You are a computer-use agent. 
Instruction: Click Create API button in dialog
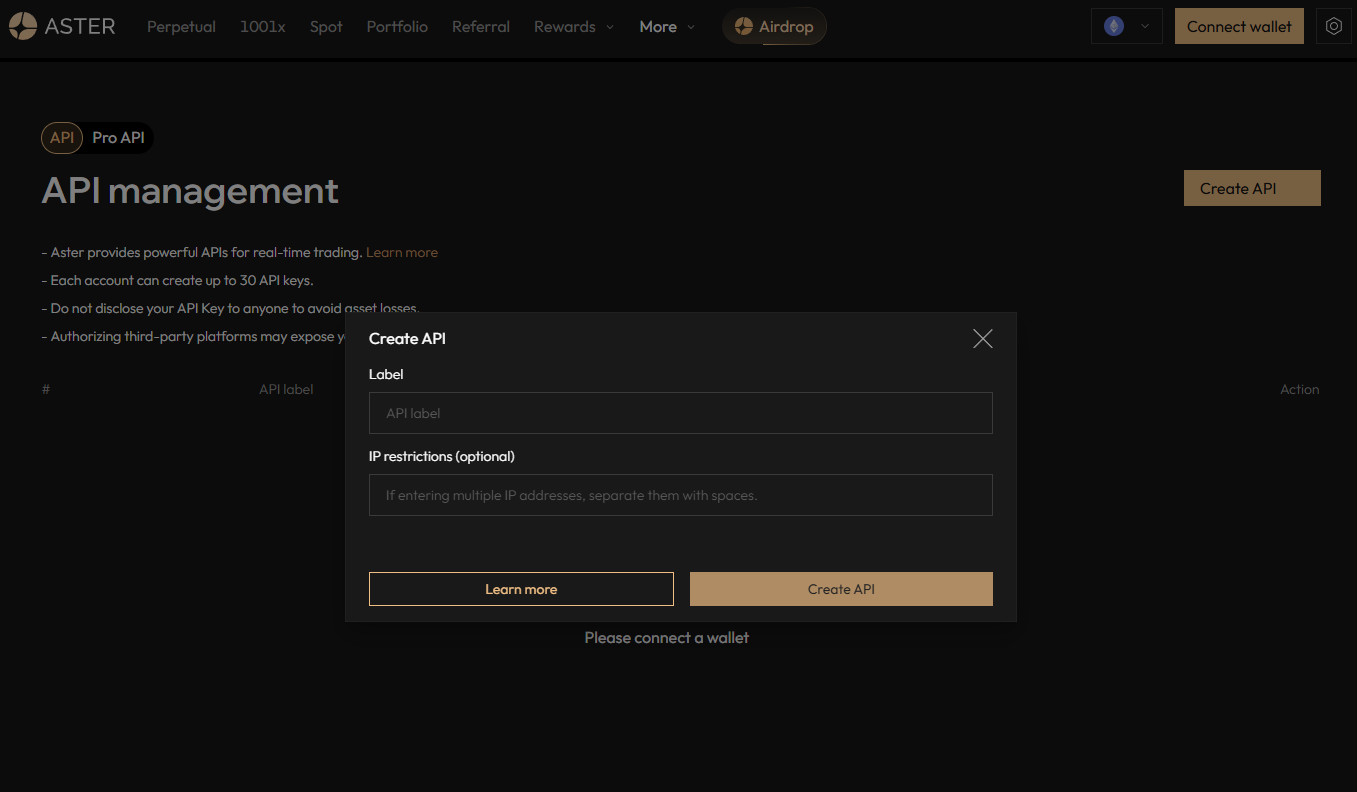[840, 589]
